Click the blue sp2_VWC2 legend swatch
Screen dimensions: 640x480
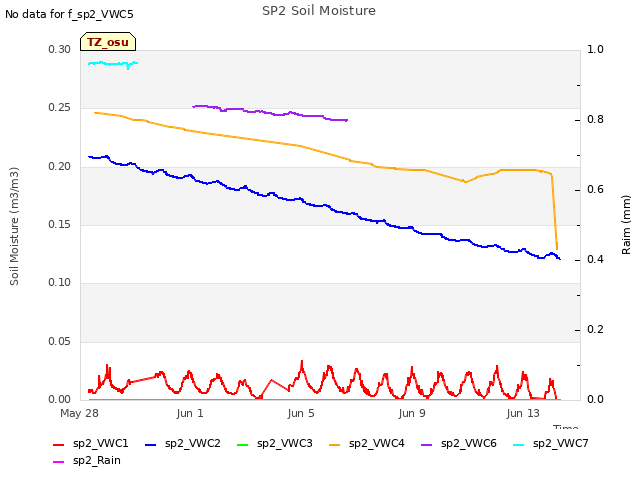click(151, 444)
